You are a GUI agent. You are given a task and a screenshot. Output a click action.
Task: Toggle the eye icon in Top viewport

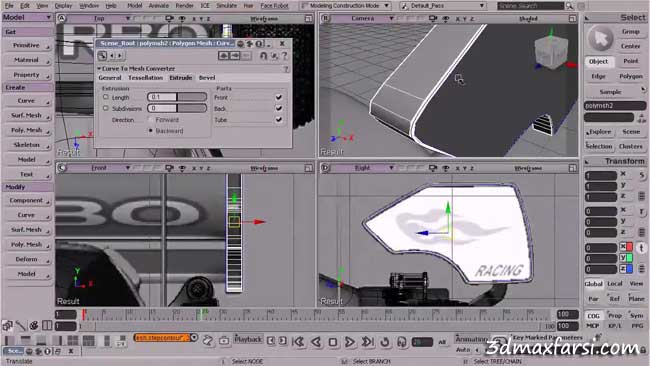(182, 18)
